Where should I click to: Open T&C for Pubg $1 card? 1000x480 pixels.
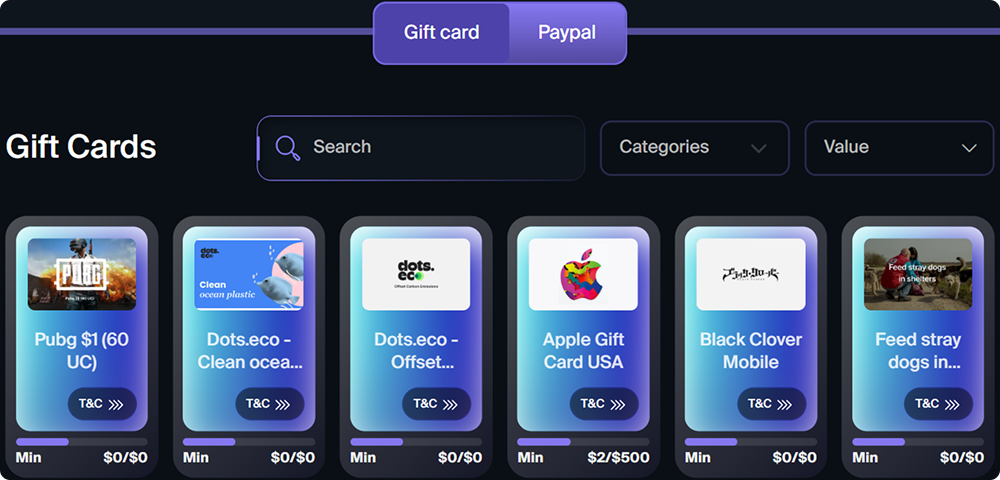102,404
